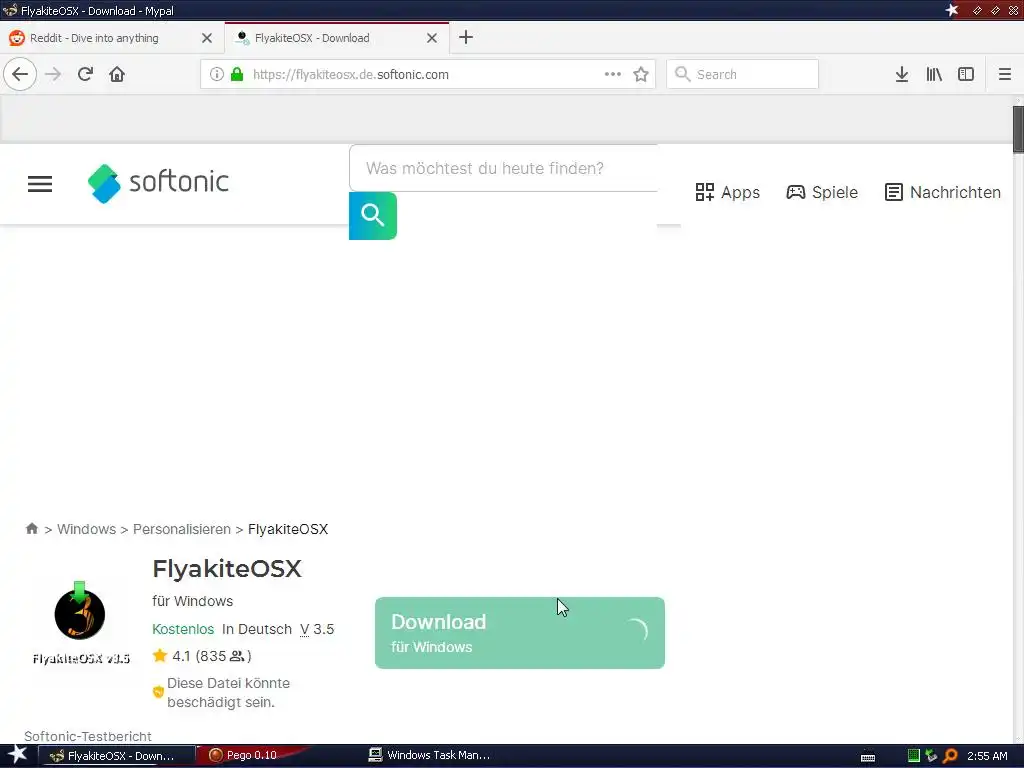The height and width of the screenshot is (768, 1024).
Task: Click the green padlock security icon
Action: tap(237, 74)
